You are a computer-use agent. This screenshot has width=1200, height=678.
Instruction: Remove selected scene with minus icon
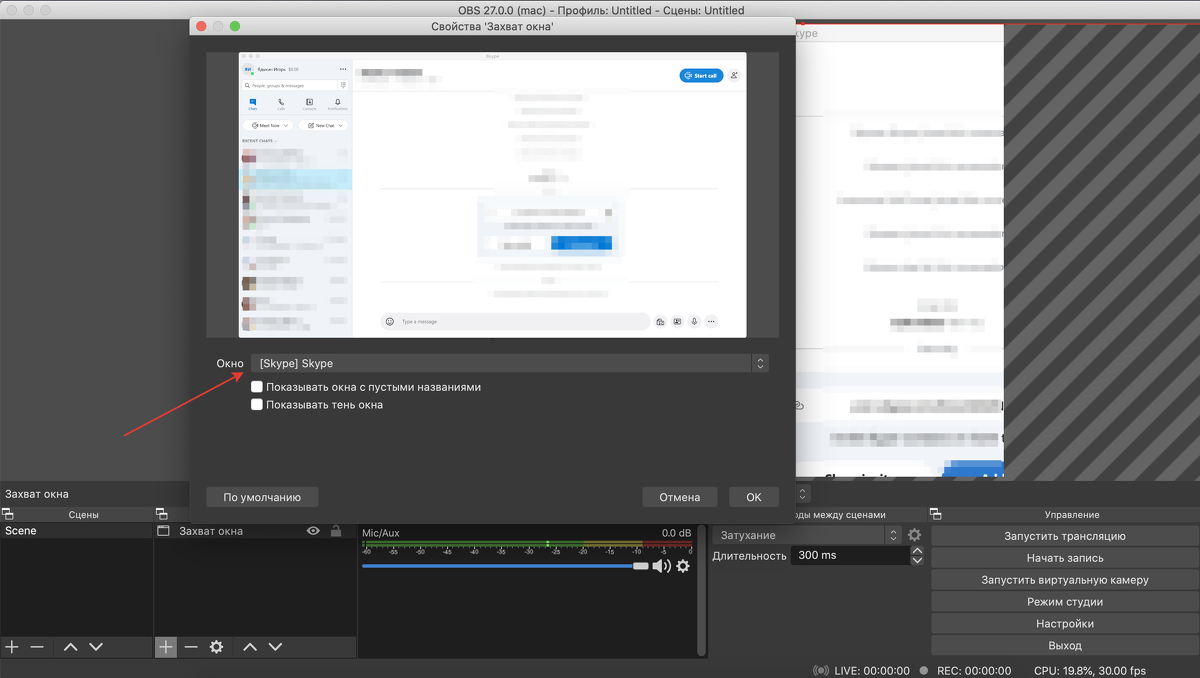click(37, 647)
